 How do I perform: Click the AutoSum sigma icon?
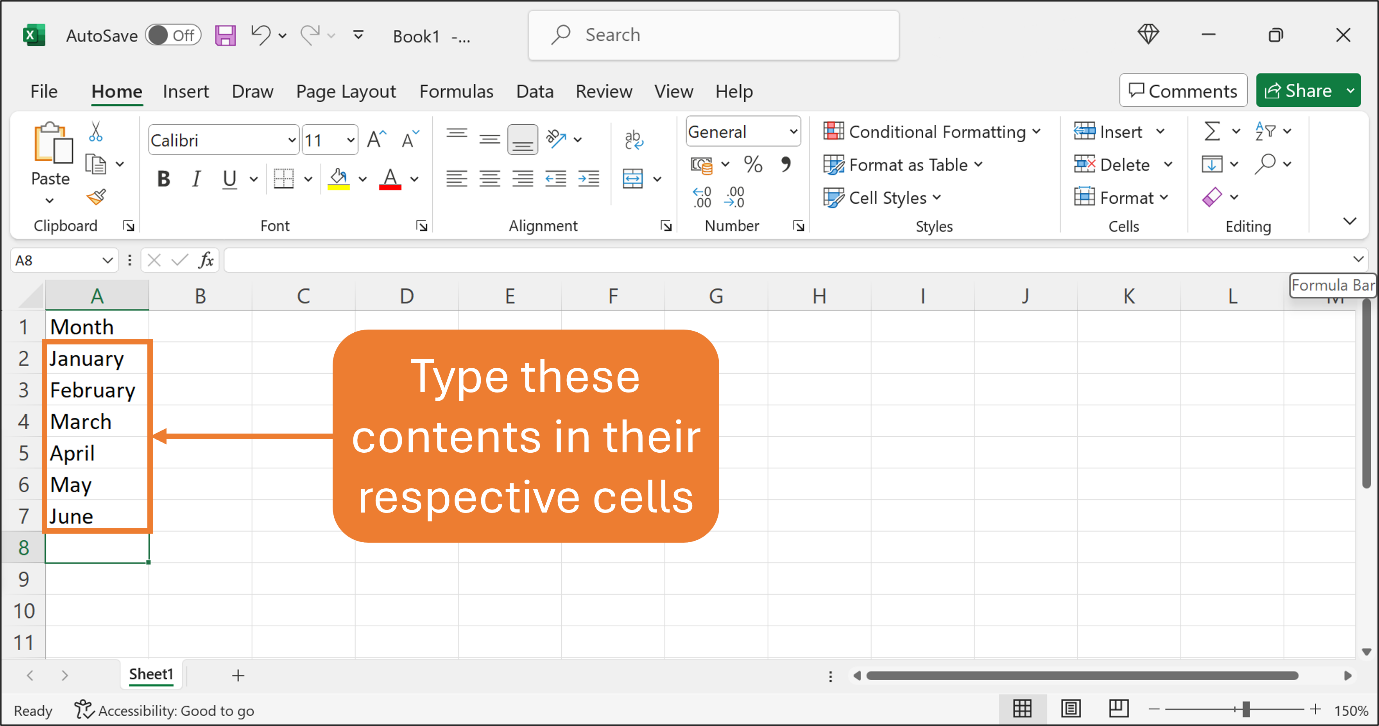1212,132
